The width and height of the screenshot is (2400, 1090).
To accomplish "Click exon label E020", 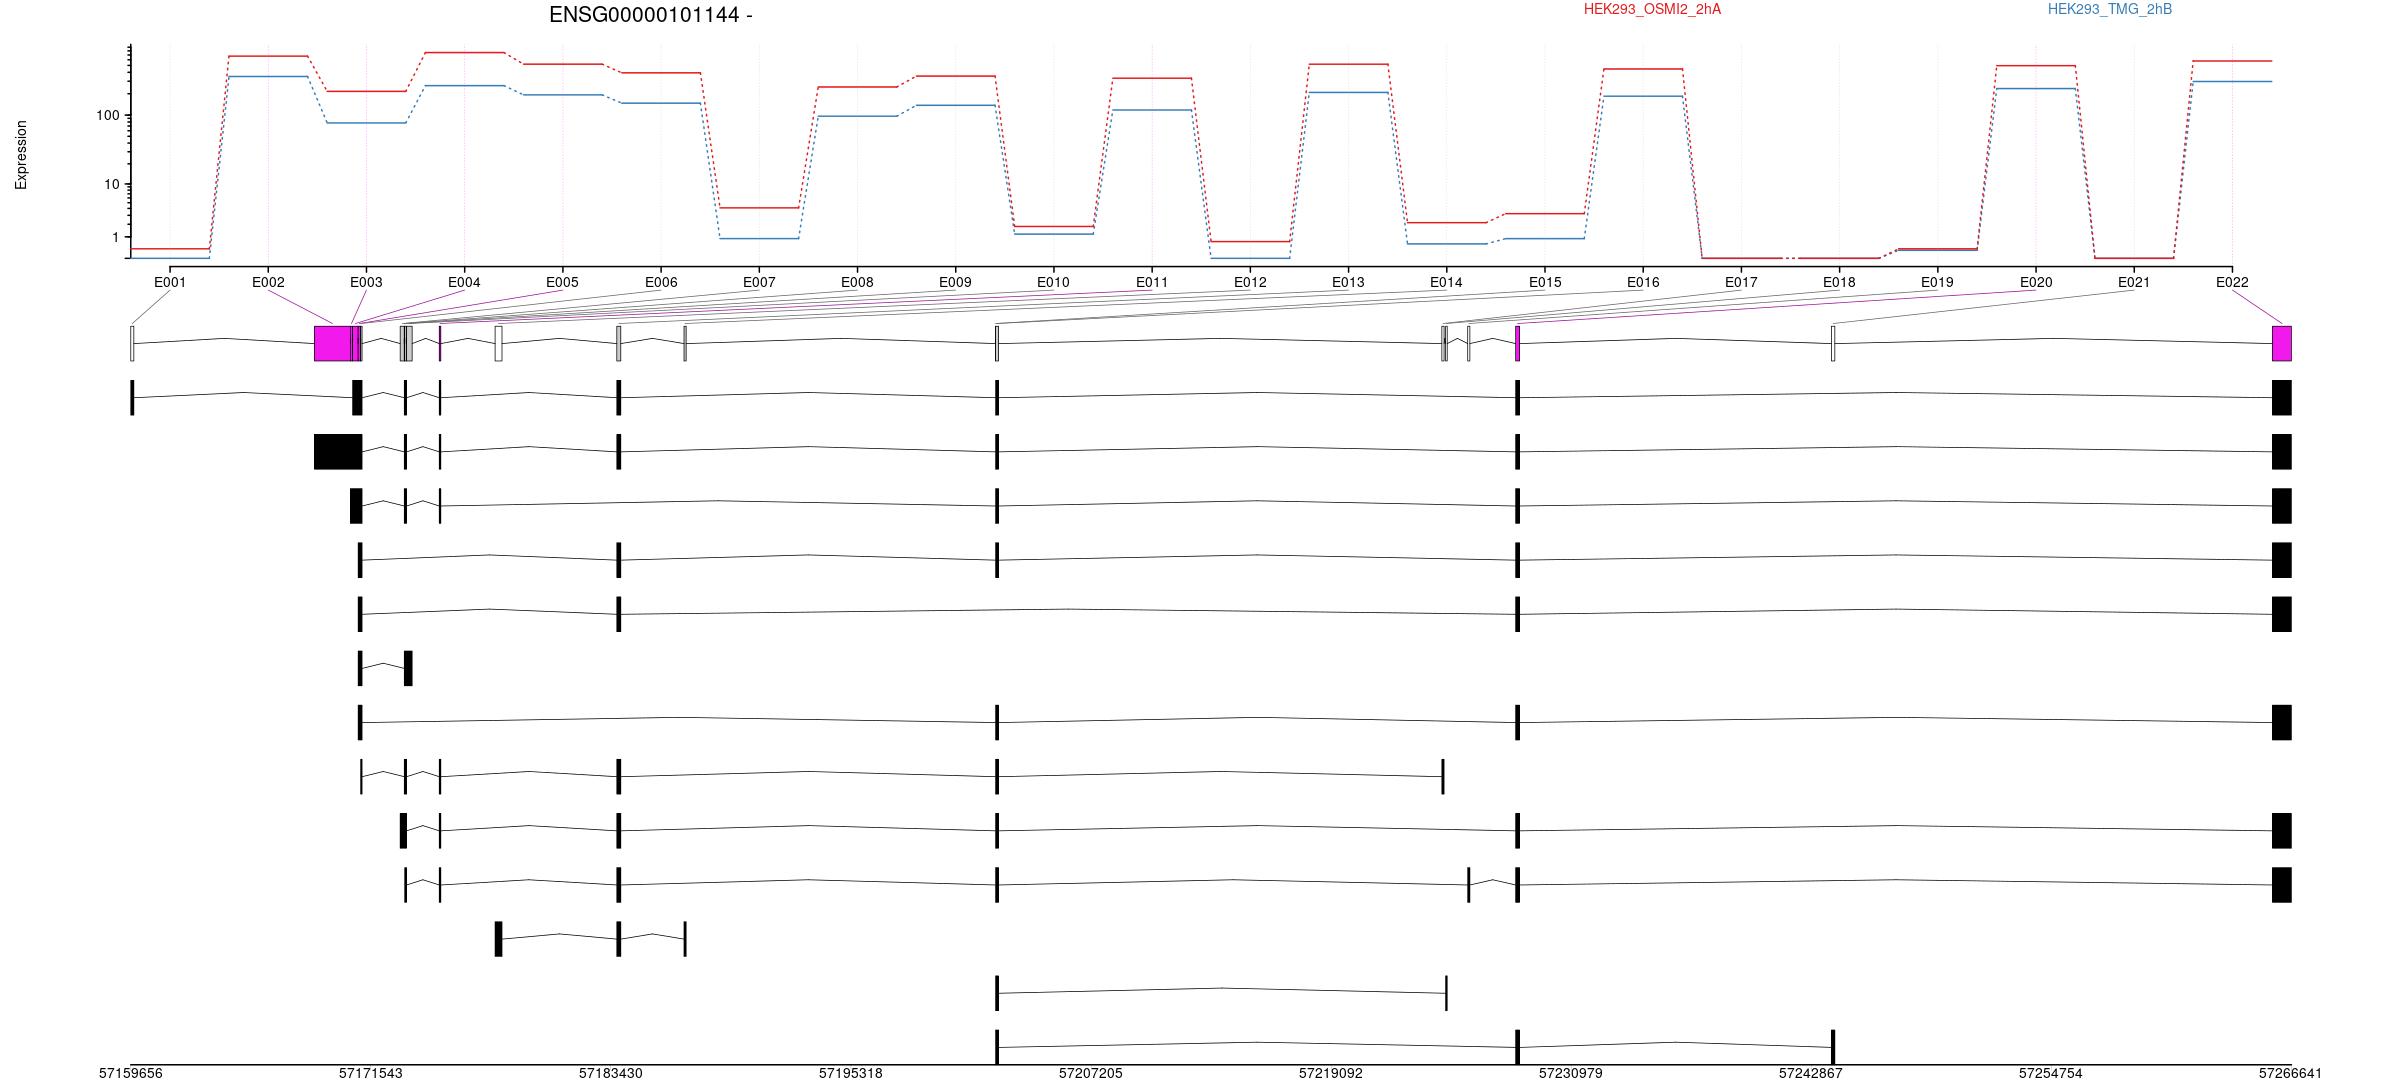I will tap(2036, 283).
